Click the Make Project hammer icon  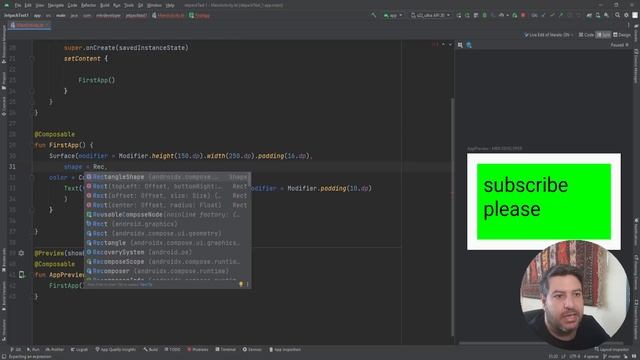(x=373, y=15)
